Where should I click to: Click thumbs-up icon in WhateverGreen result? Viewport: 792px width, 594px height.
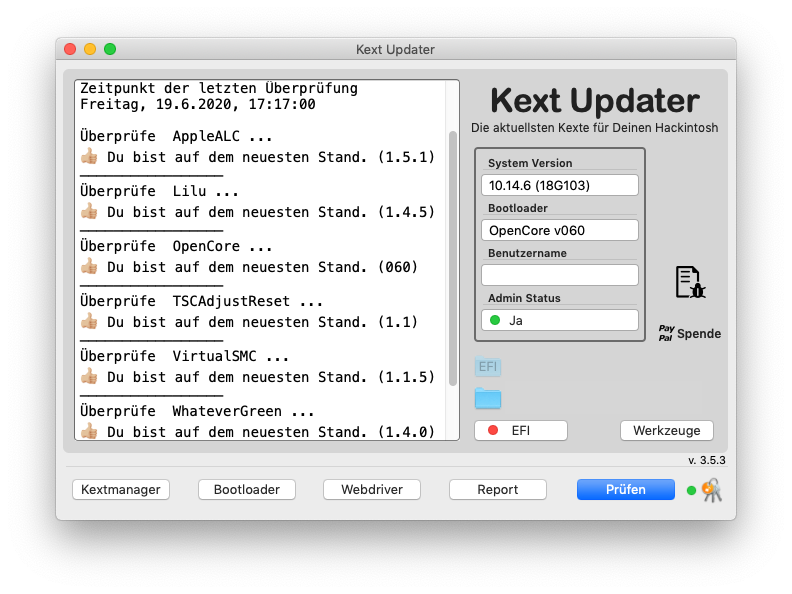pos(89,431)
